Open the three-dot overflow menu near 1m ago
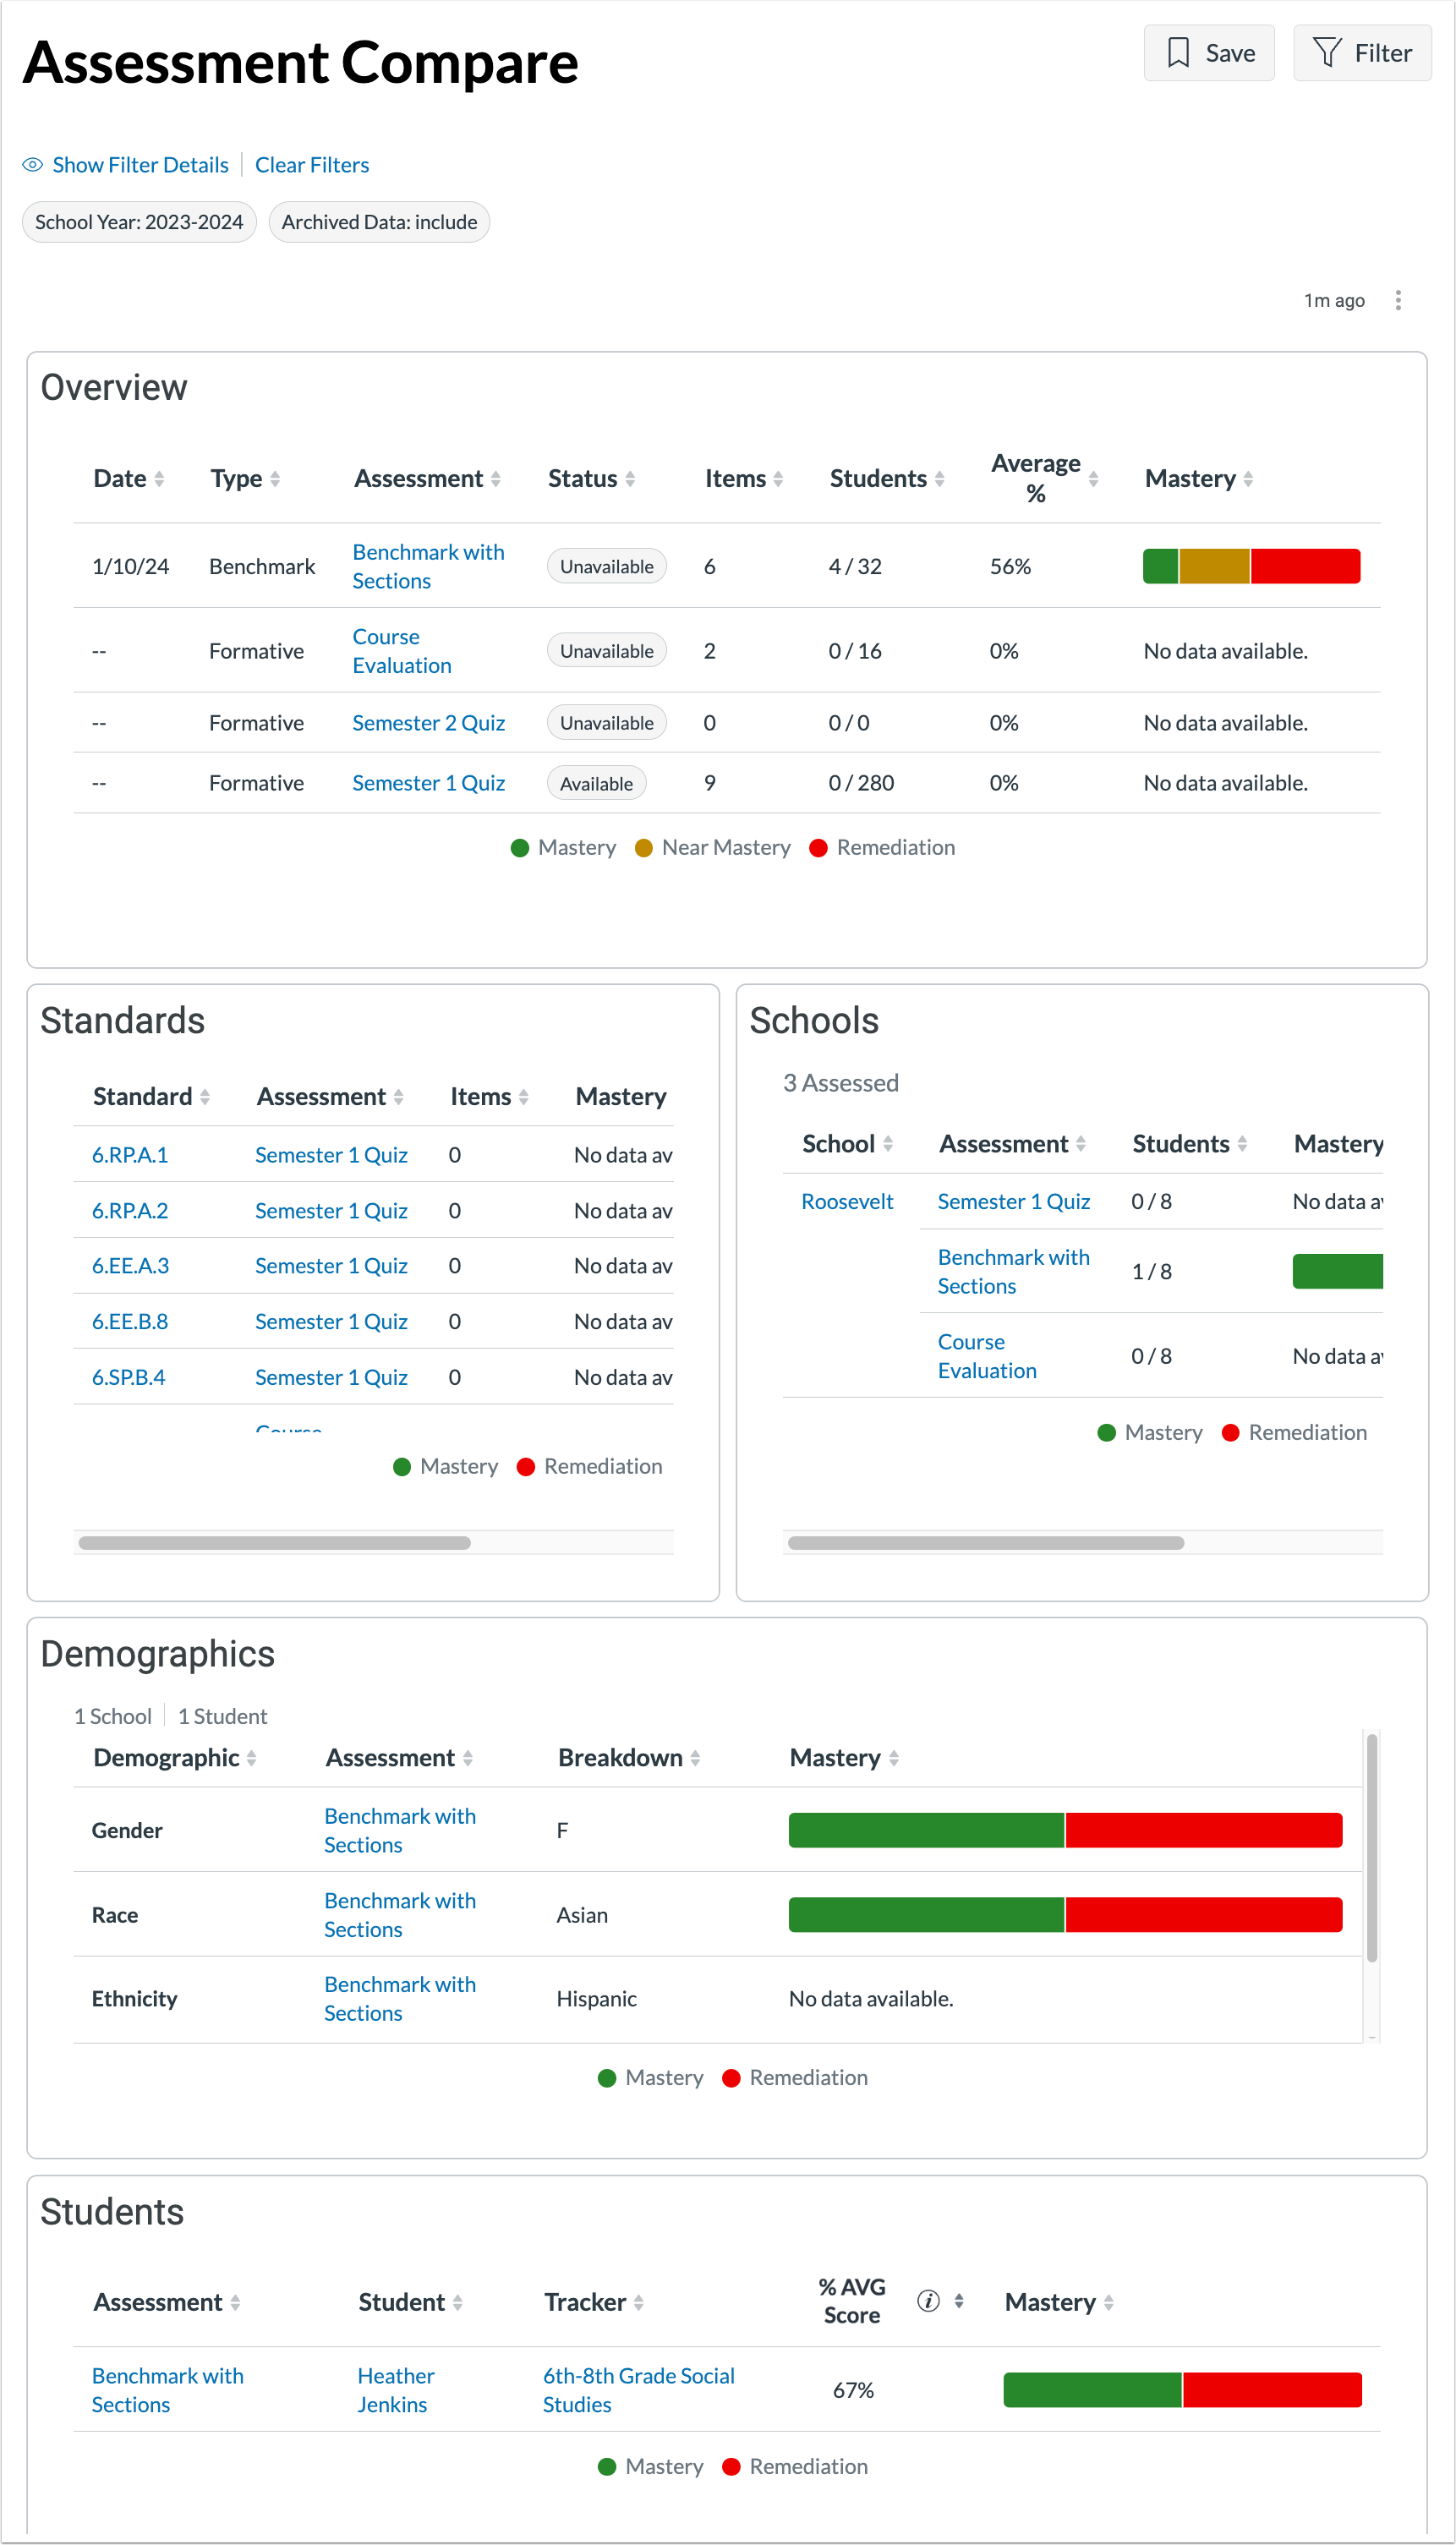This screenshot has width=1456, height=2545. pyautogui.click(x=1398, y=300)
